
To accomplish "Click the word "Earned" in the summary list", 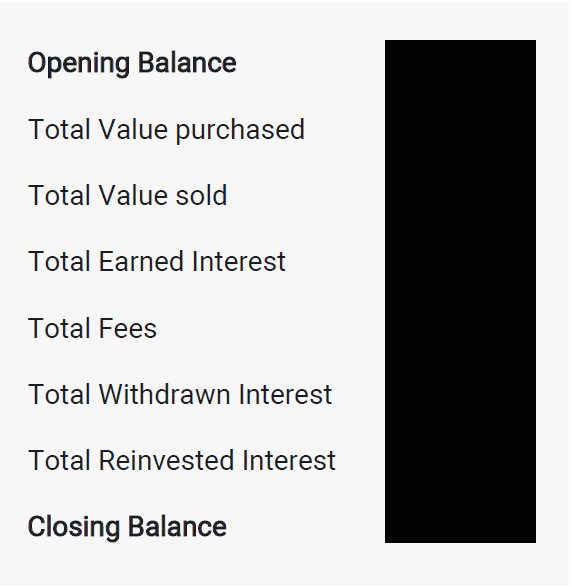I will coord(141,261).
